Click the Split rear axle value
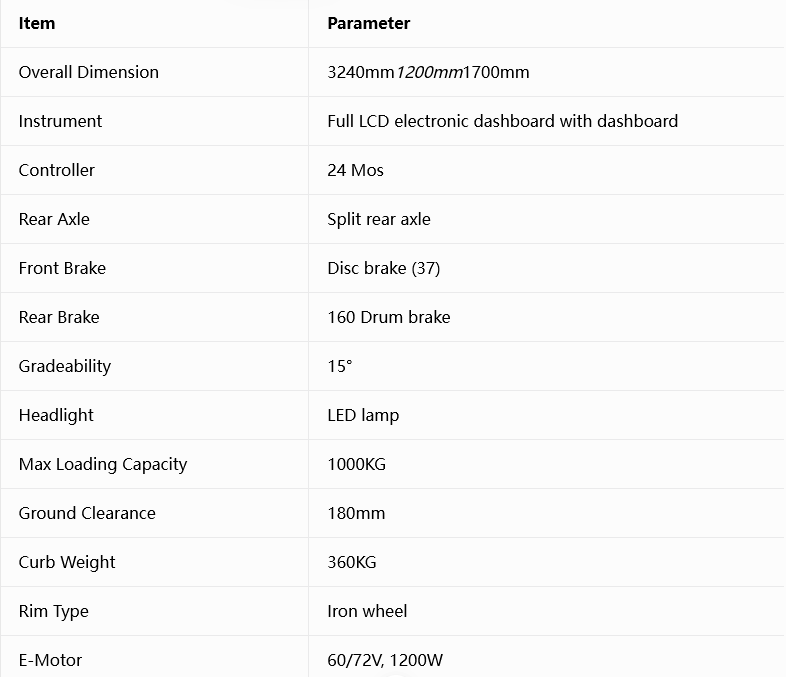This screenshot has width=786, height=677. [x=379, y=219]
